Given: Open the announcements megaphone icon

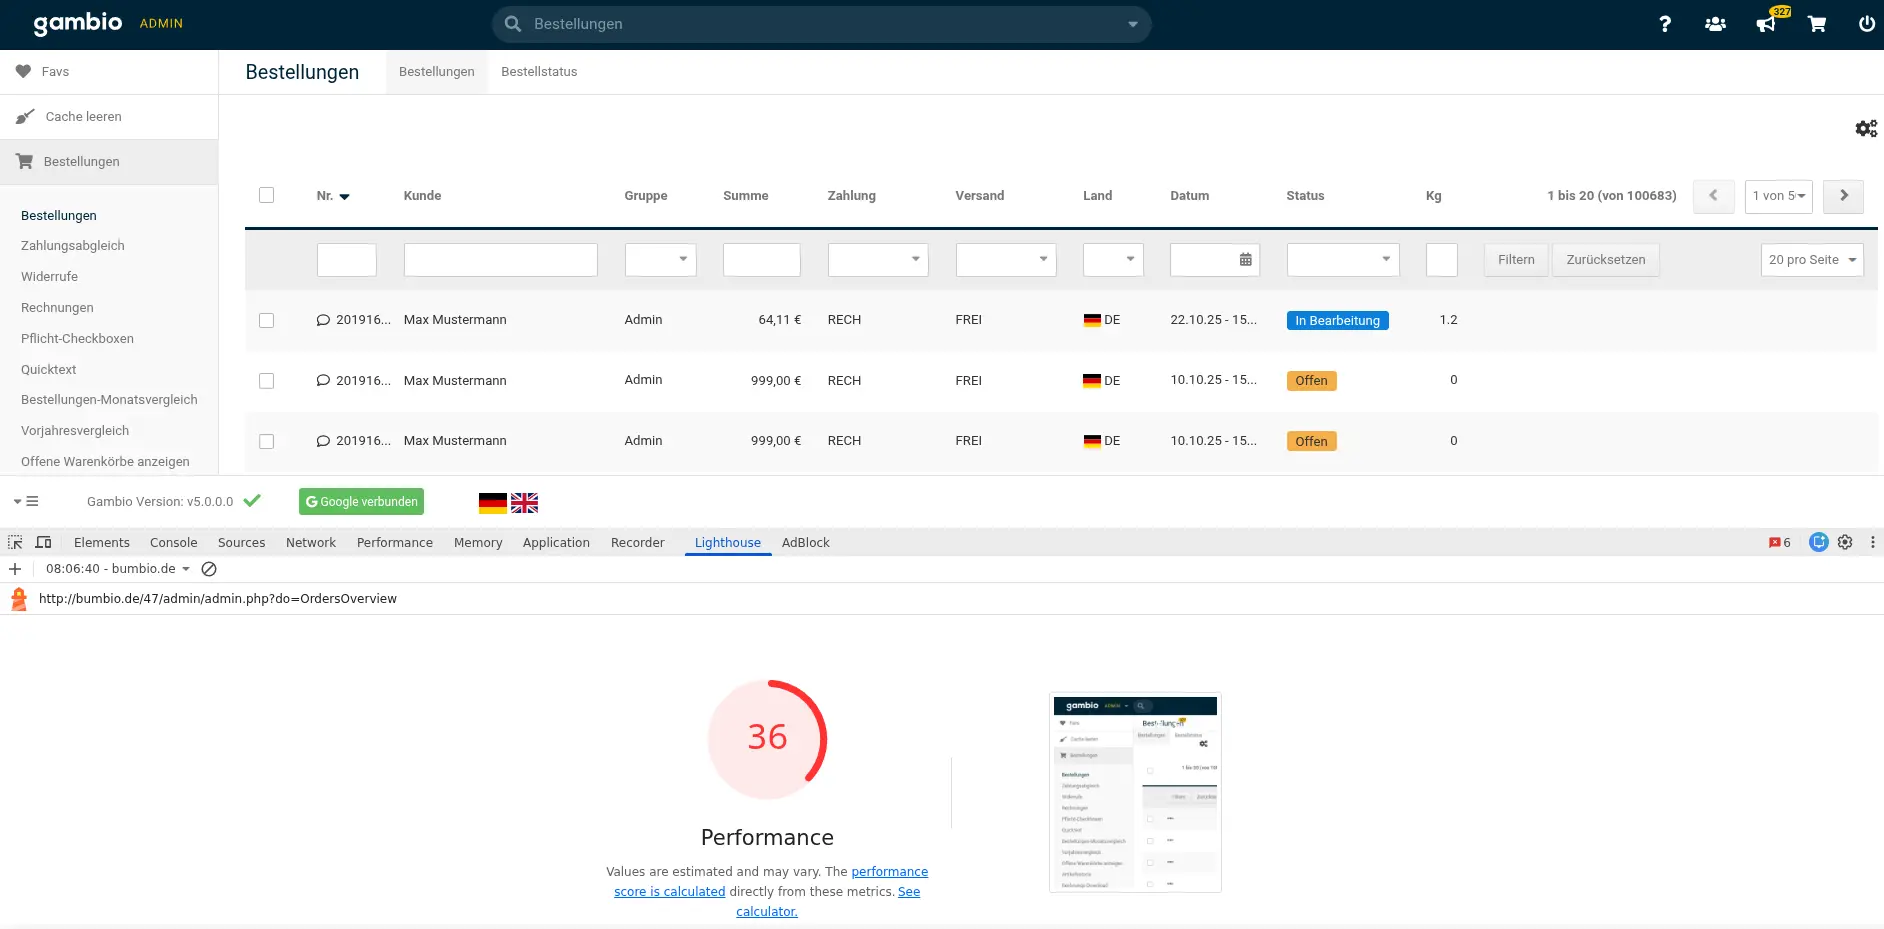Looking at the screenshot, I should [1766, 24].
